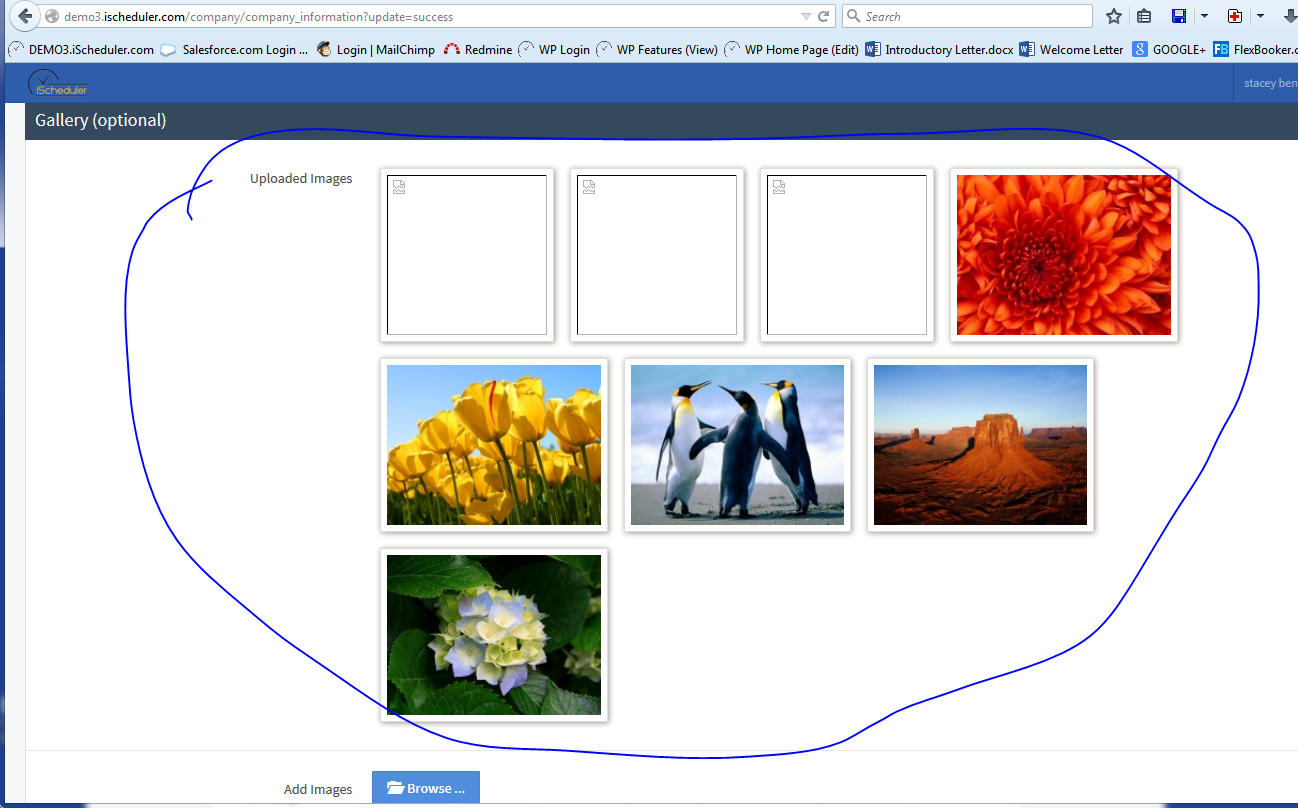
Task: Select the penguins thumbnail
Action: coord(737,445)
